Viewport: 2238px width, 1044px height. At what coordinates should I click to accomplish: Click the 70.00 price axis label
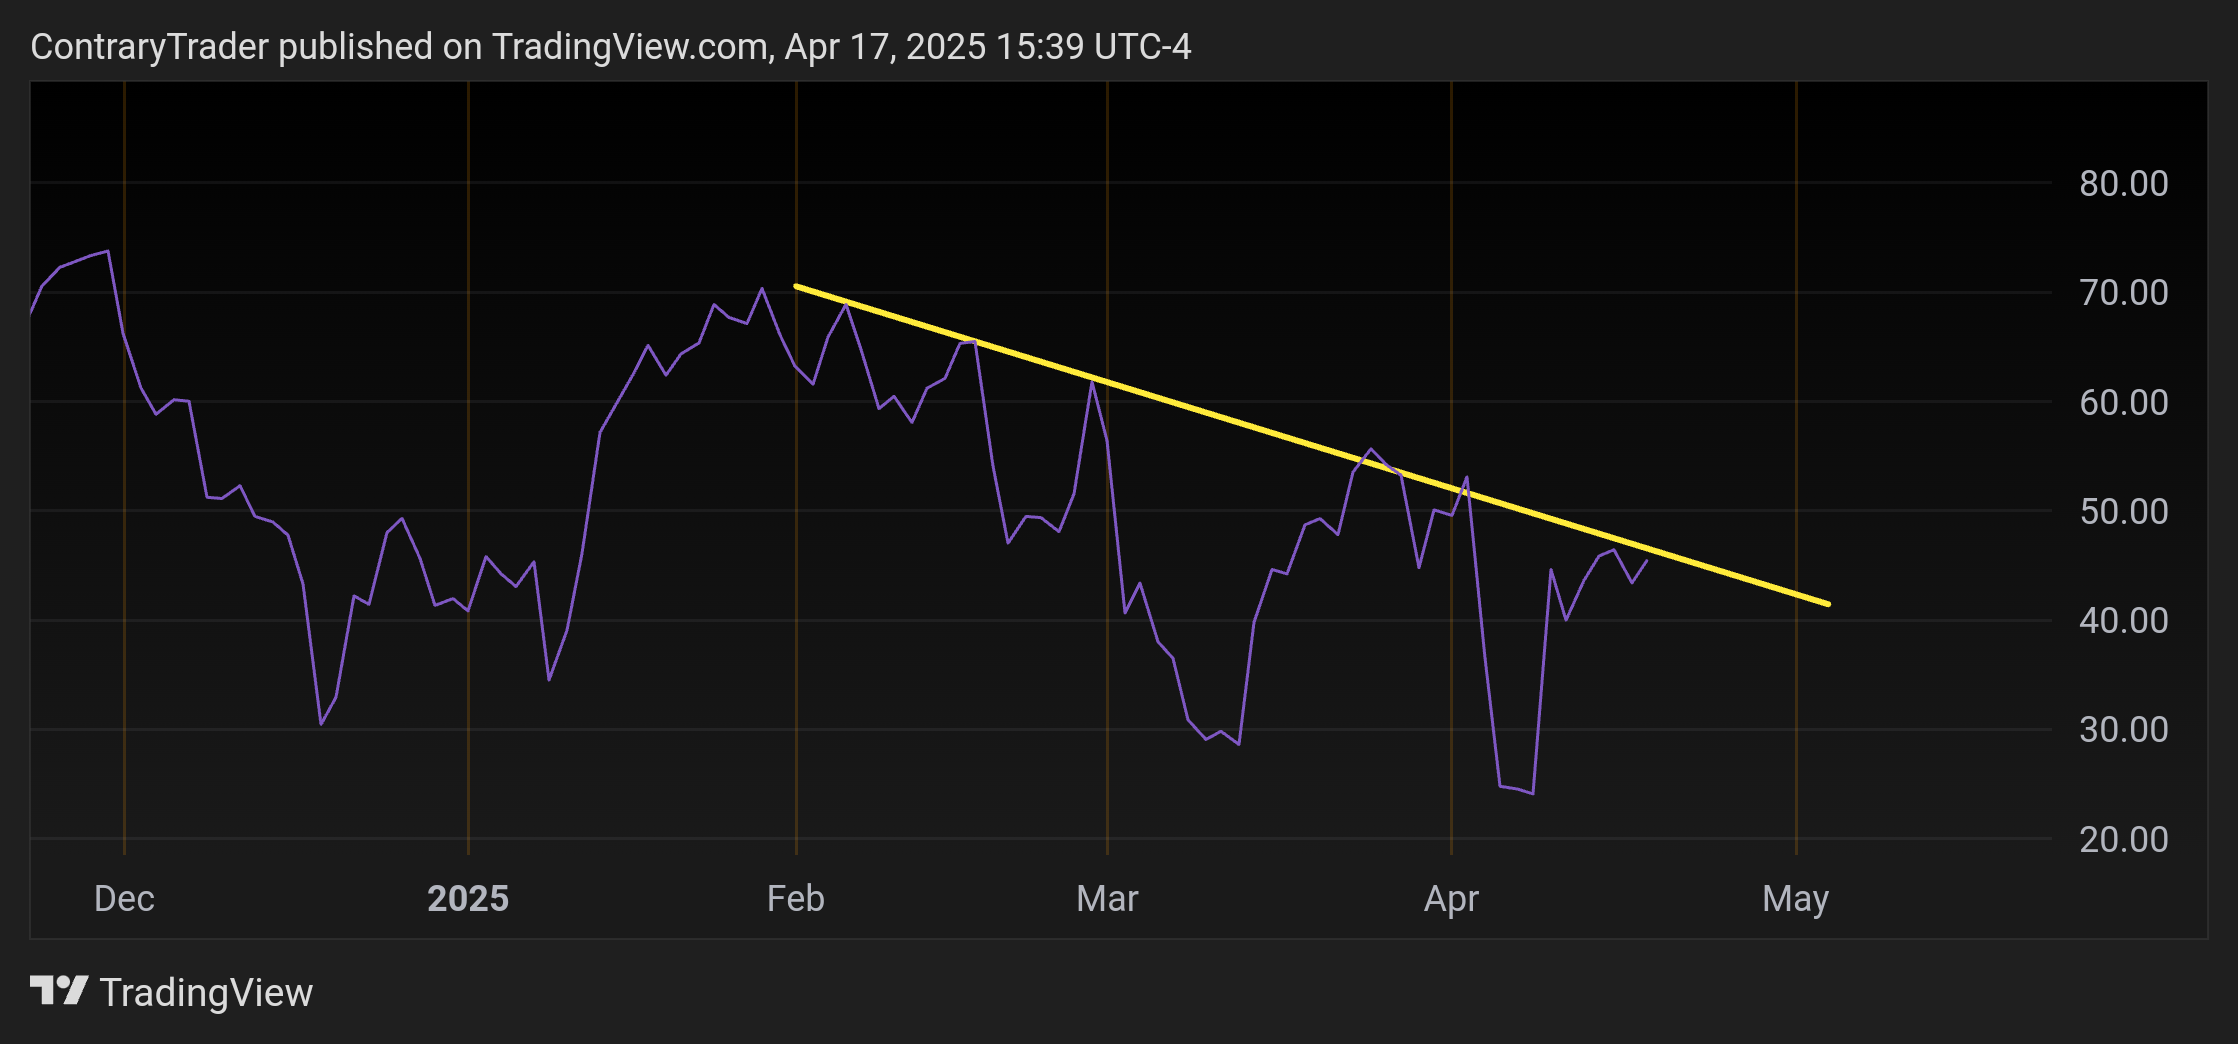click(2124, 292)
